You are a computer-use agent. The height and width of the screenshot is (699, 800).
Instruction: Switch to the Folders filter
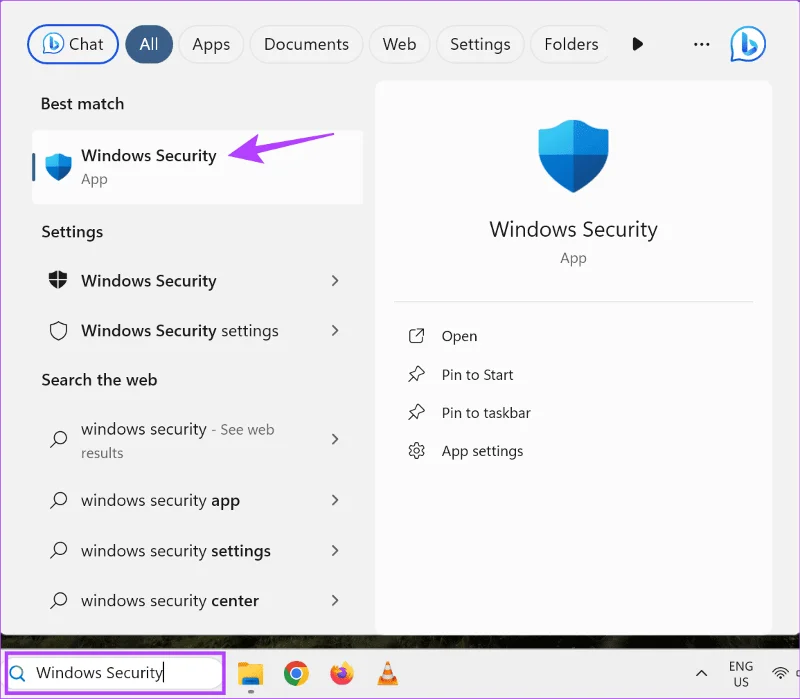click(x=571, y=44)
